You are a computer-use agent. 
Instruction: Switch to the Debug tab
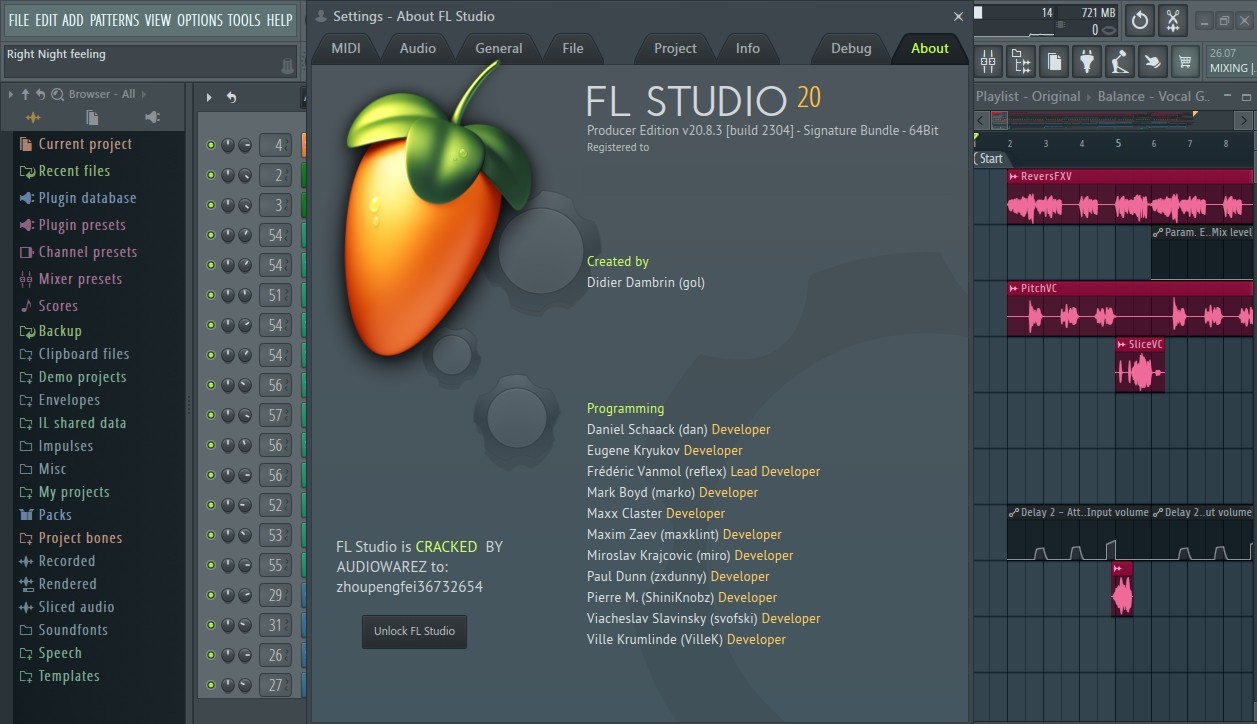pyautogui.click(x=850, y=47)
